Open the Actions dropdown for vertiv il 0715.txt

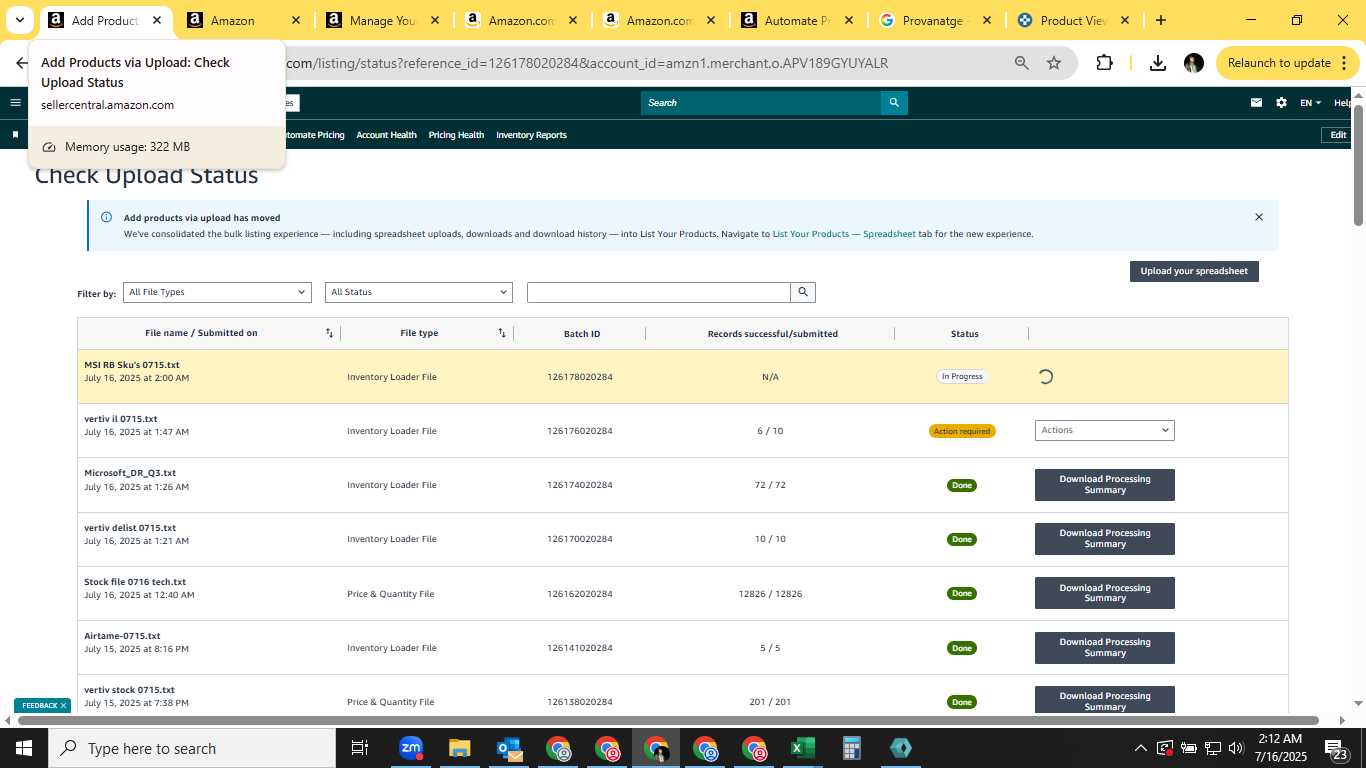pos(1105,430)
